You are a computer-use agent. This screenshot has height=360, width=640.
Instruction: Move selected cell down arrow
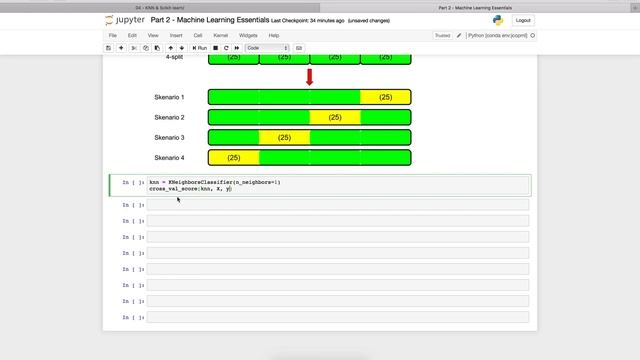coord(182,48)
